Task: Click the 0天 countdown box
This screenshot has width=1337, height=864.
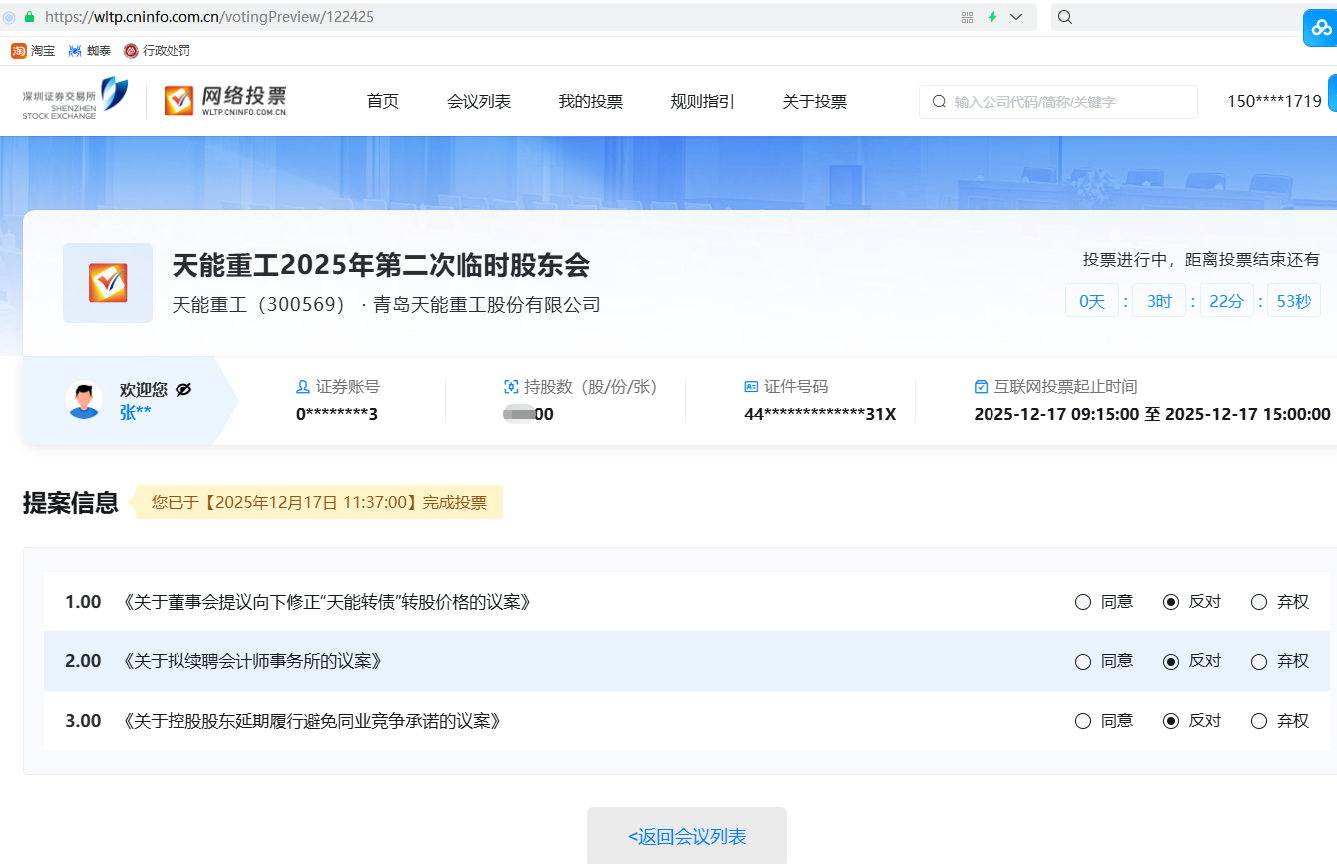Action: coord(1092,301)
